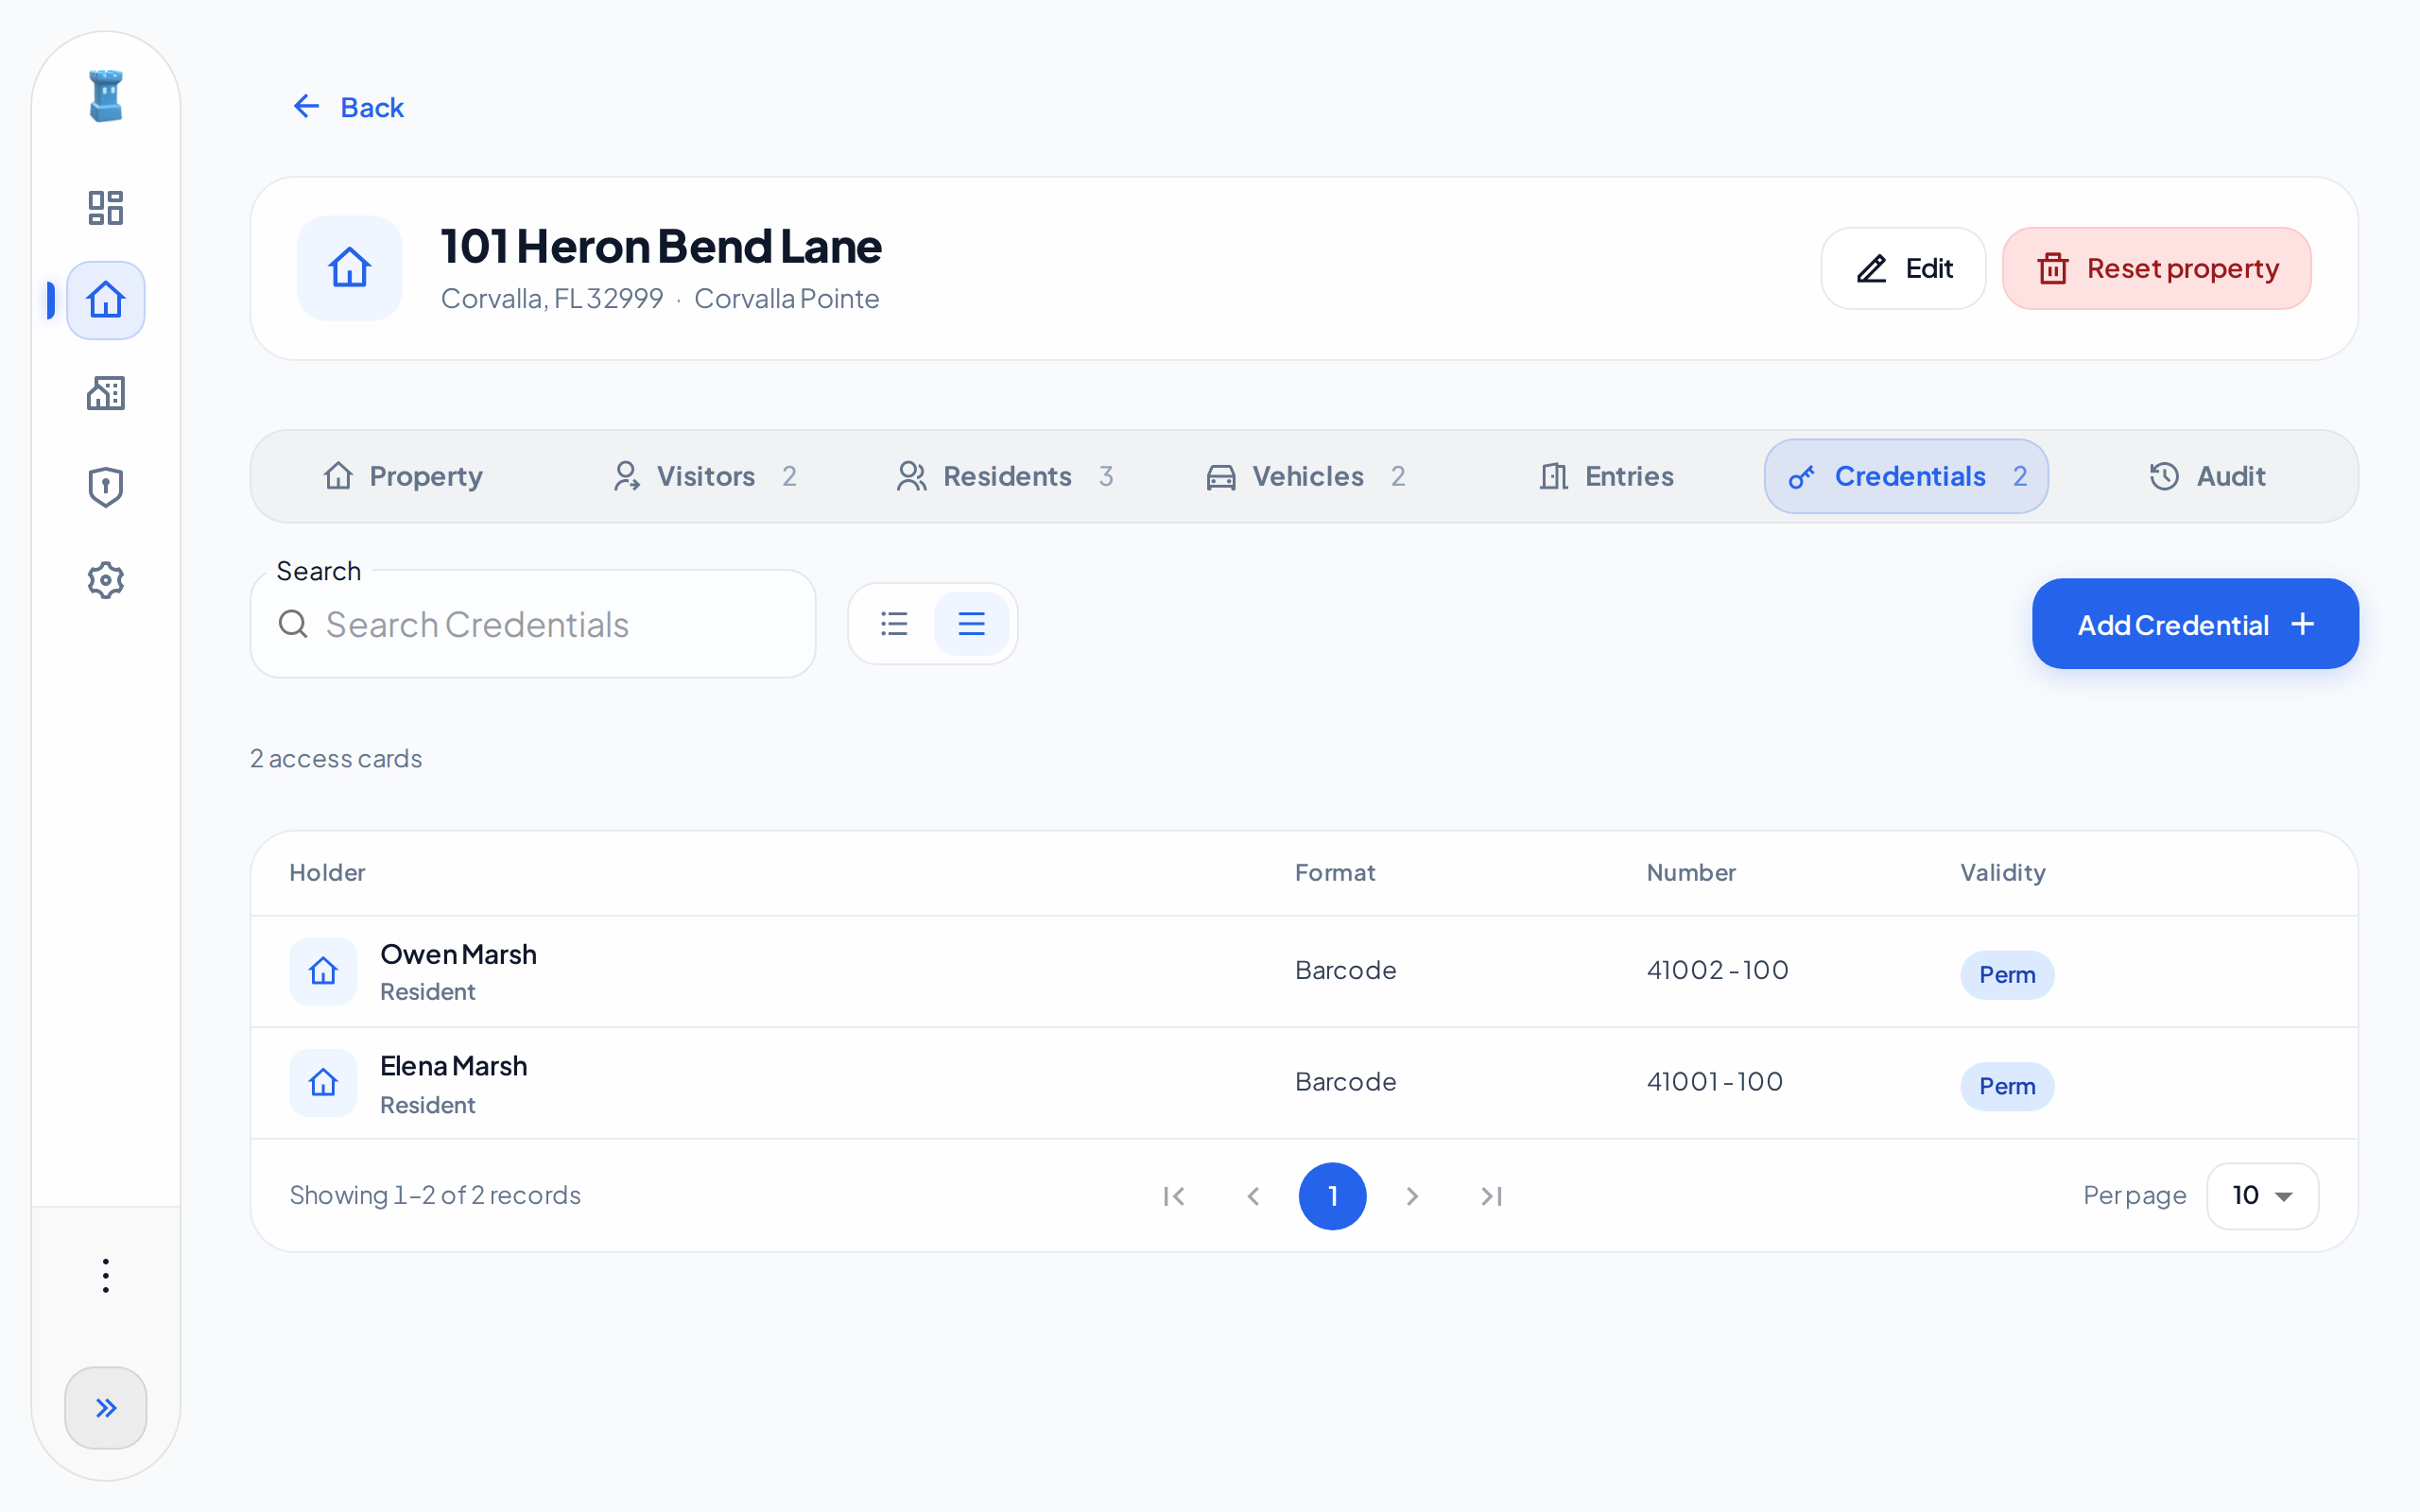Select credential number 41001-100
Image resolution: width=2420 pixels, height=1512 pixels.
point(1714,1082)
